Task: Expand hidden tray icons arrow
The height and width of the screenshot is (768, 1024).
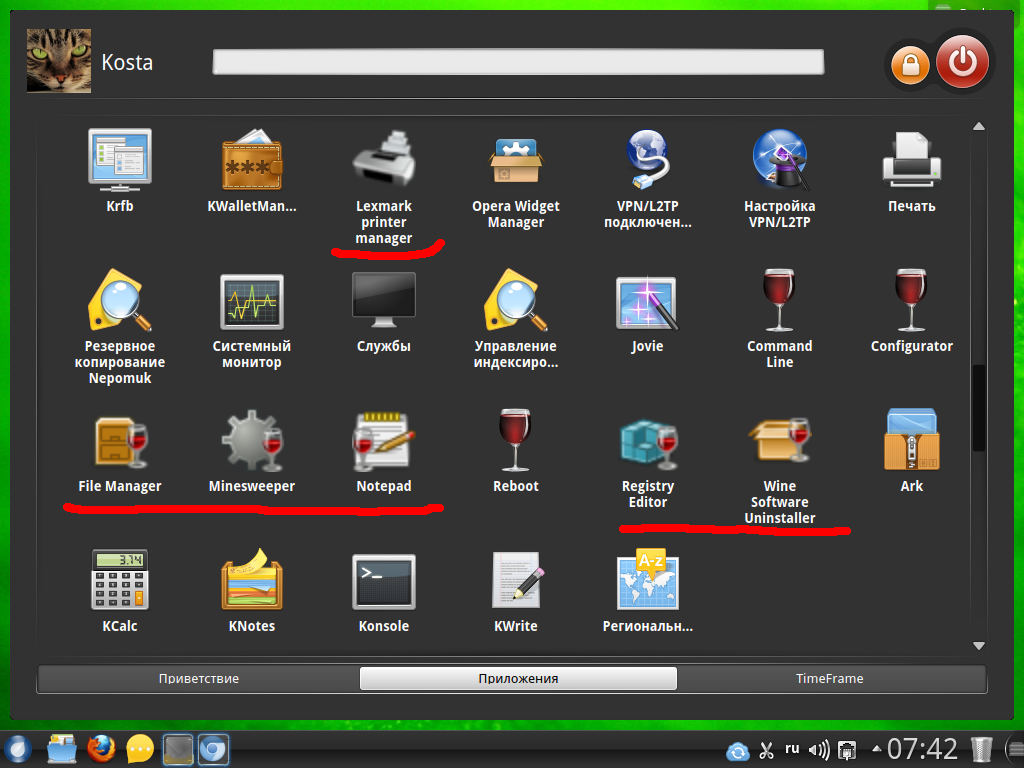Action: (x=876, y=748)
